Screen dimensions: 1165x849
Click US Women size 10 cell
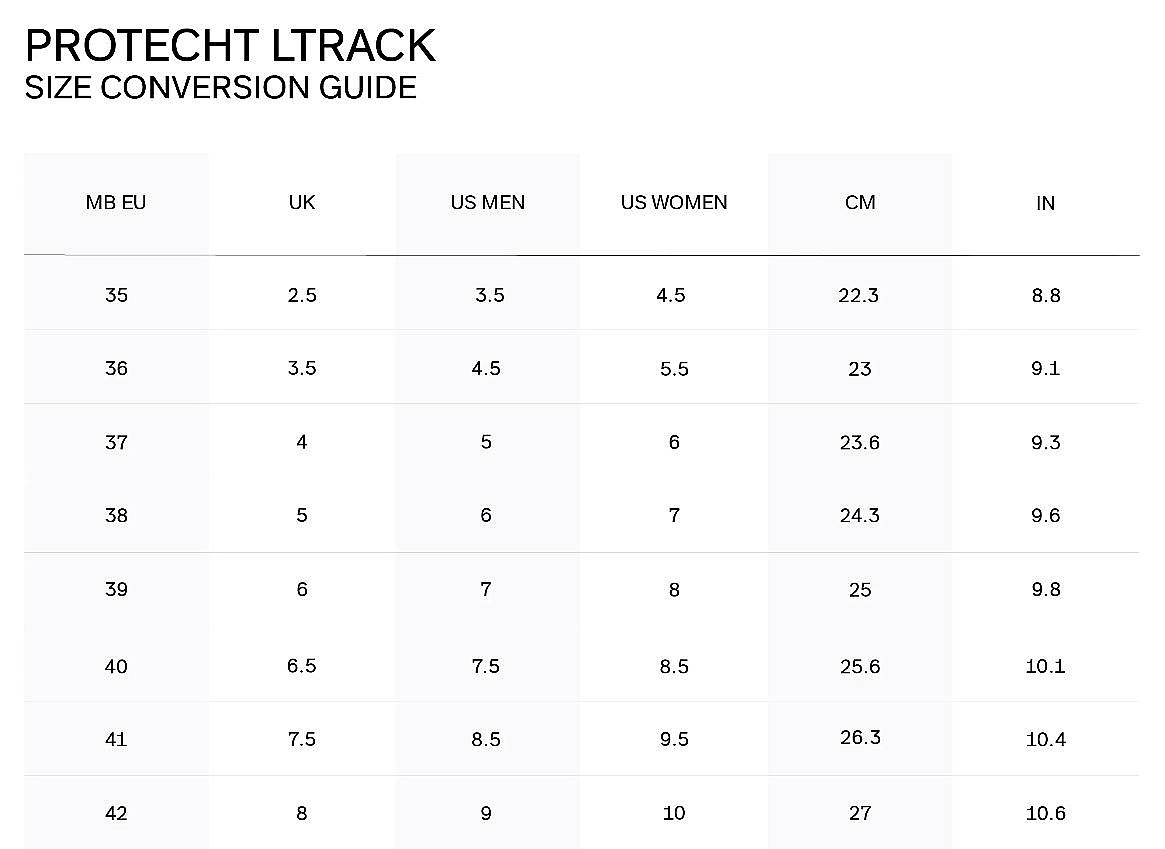[674, 813]
